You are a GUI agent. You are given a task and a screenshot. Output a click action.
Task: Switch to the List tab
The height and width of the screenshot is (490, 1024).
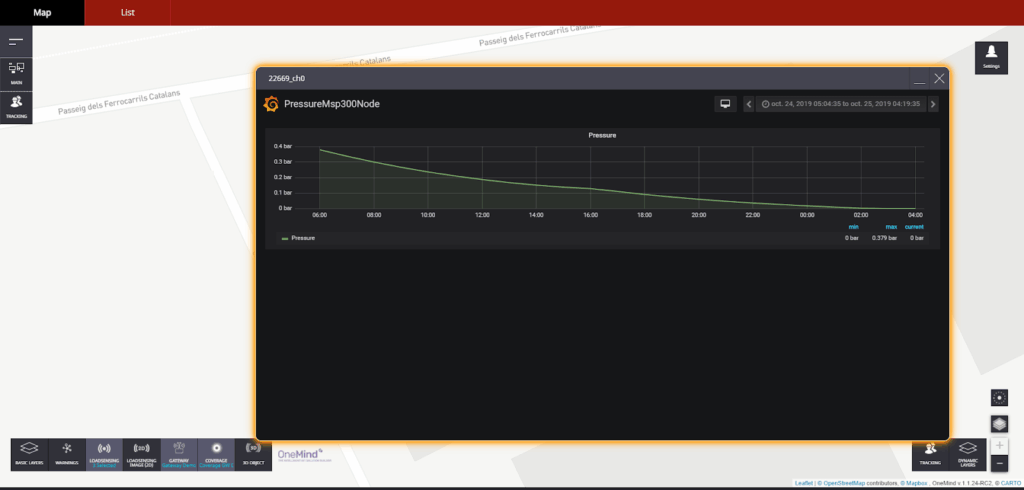click(126, 12)
